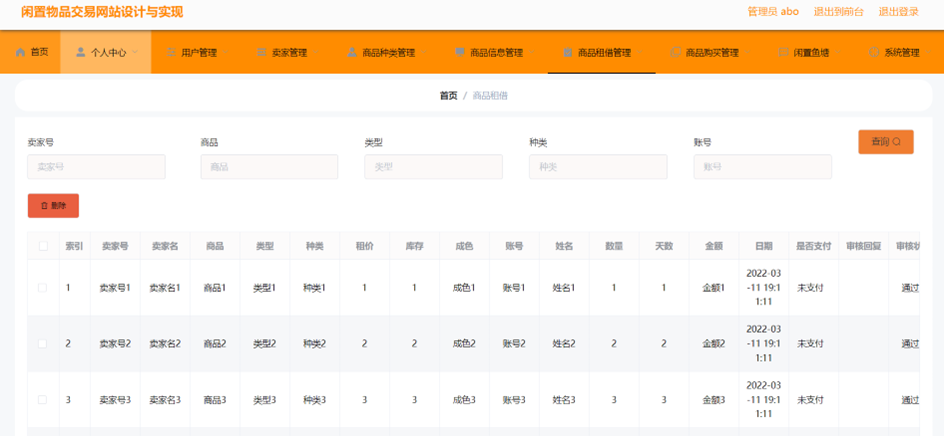The height and width of the screenshot is (436, 944).
Task: Click the sliders icon beside 用户管理
Action: click(x=171, y=52)
